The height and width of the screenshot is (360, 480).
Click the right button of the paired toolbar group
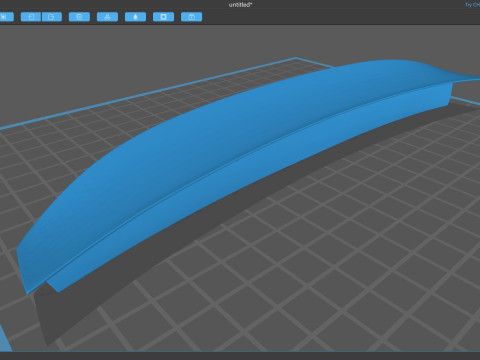click(52, 17)
